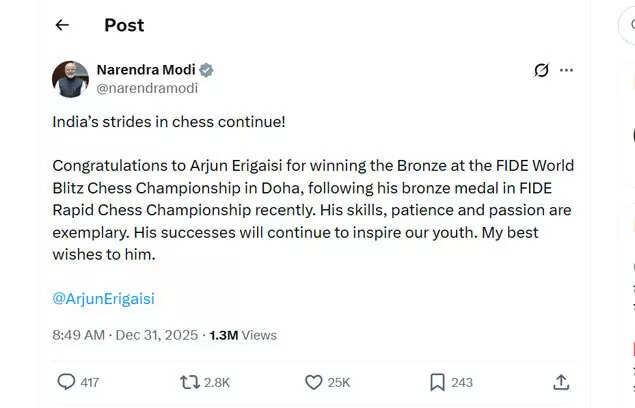
Task: Click the Grok circle-slash icon
Action: 541,70
